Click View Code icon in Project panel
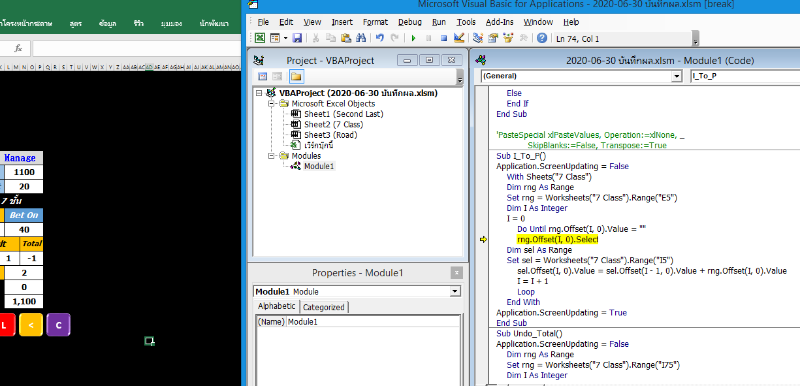The height and width of the screenshot is (386, 800). 263,76
